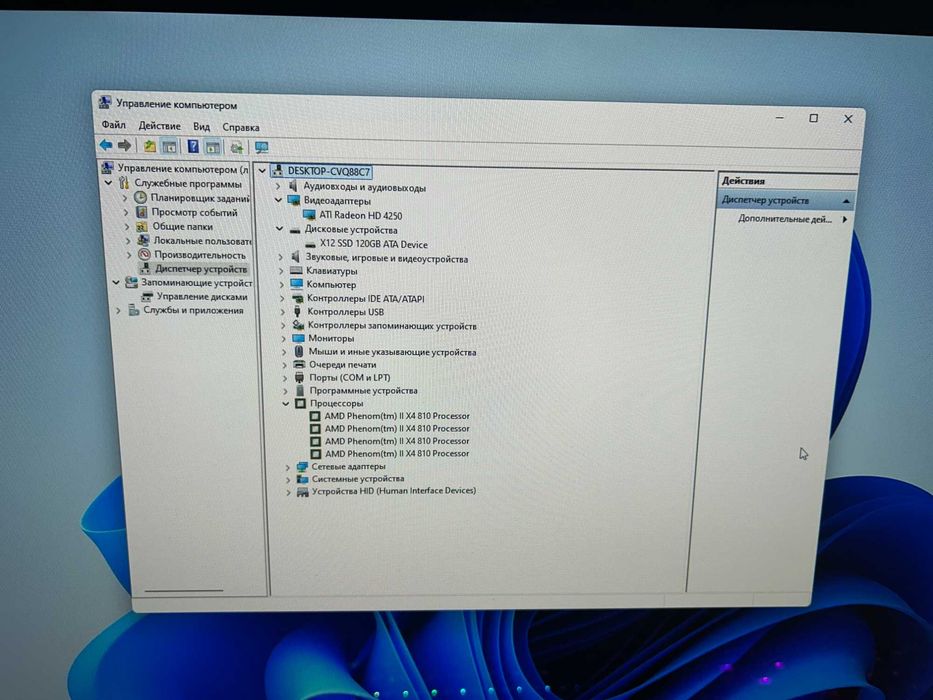This screenshot has width=933, height=700.
Task: Collapse the Дисковые устройства category
Action: tap(280, 229)
